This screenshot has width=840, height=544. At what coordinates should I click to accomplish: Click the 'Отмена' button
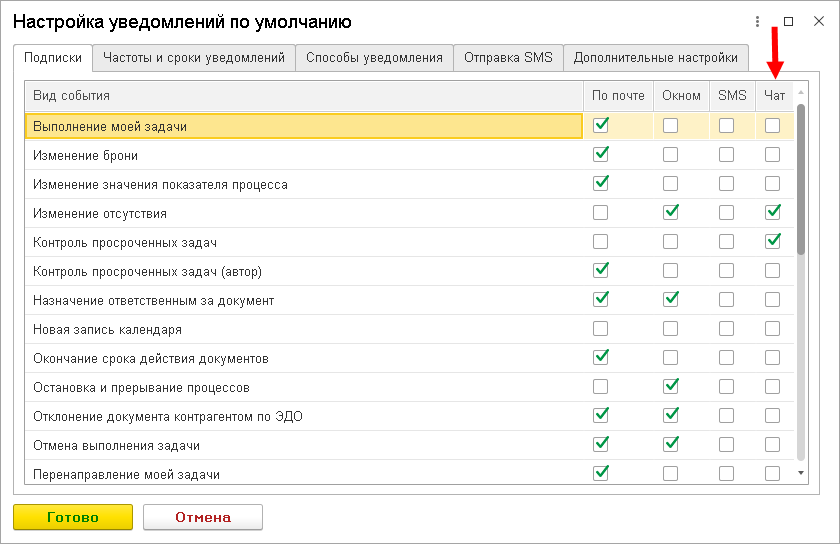pos(203,517)
